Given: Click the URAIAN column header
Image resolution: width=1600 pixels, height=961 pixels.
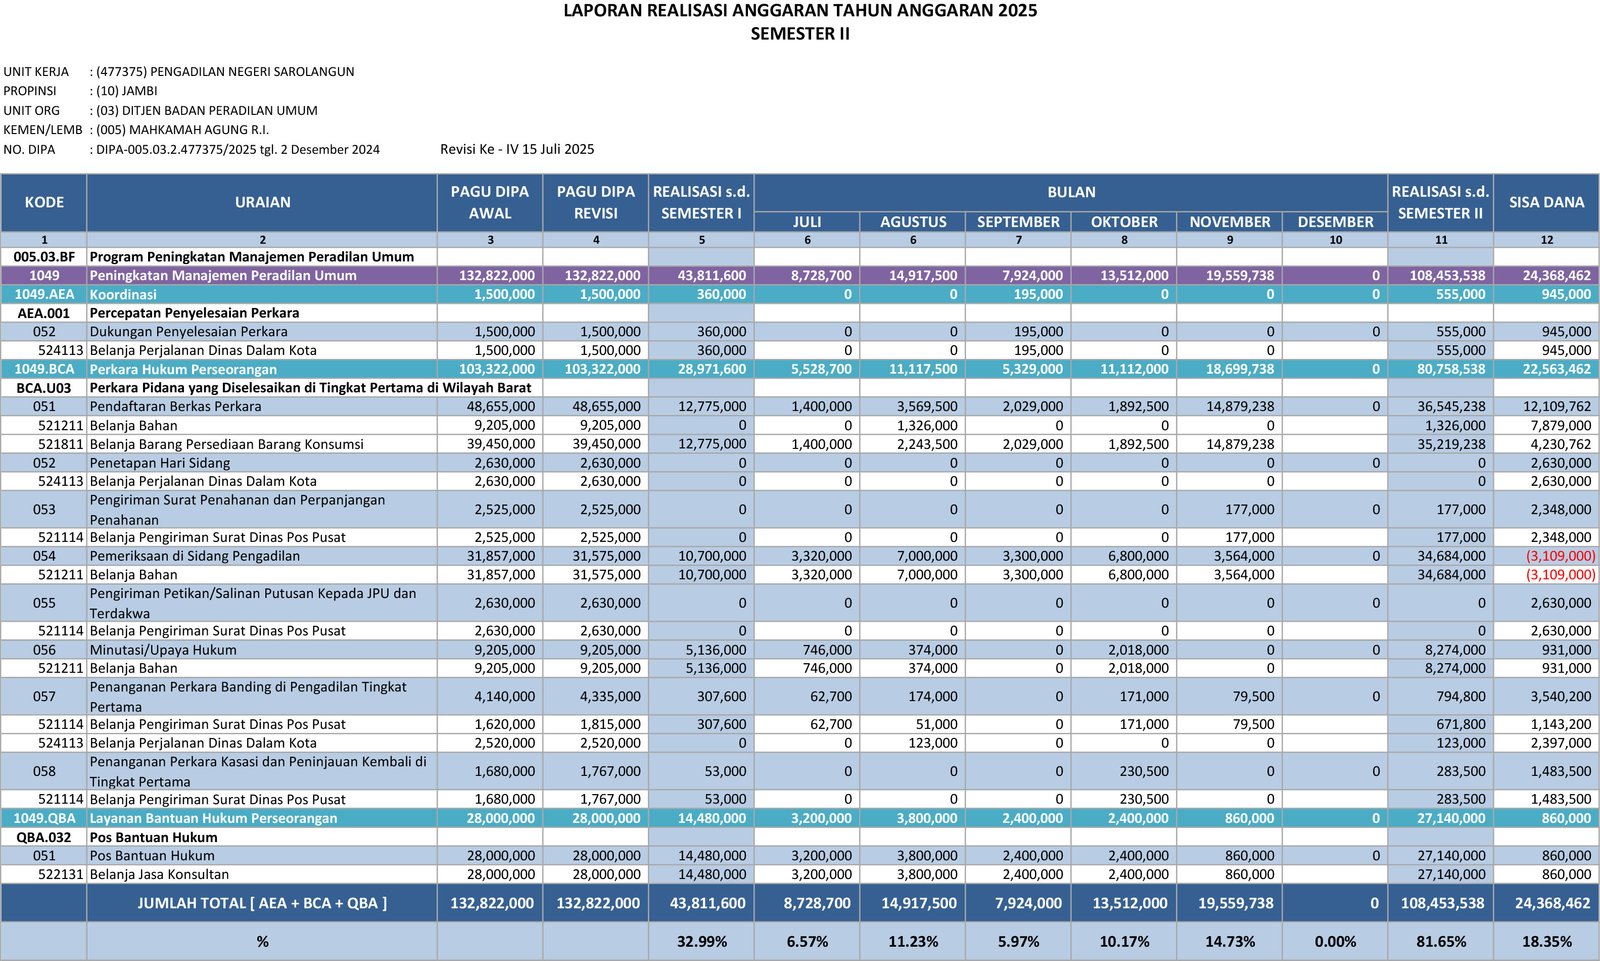Looking at the screenshot, I should pos(262,203).
